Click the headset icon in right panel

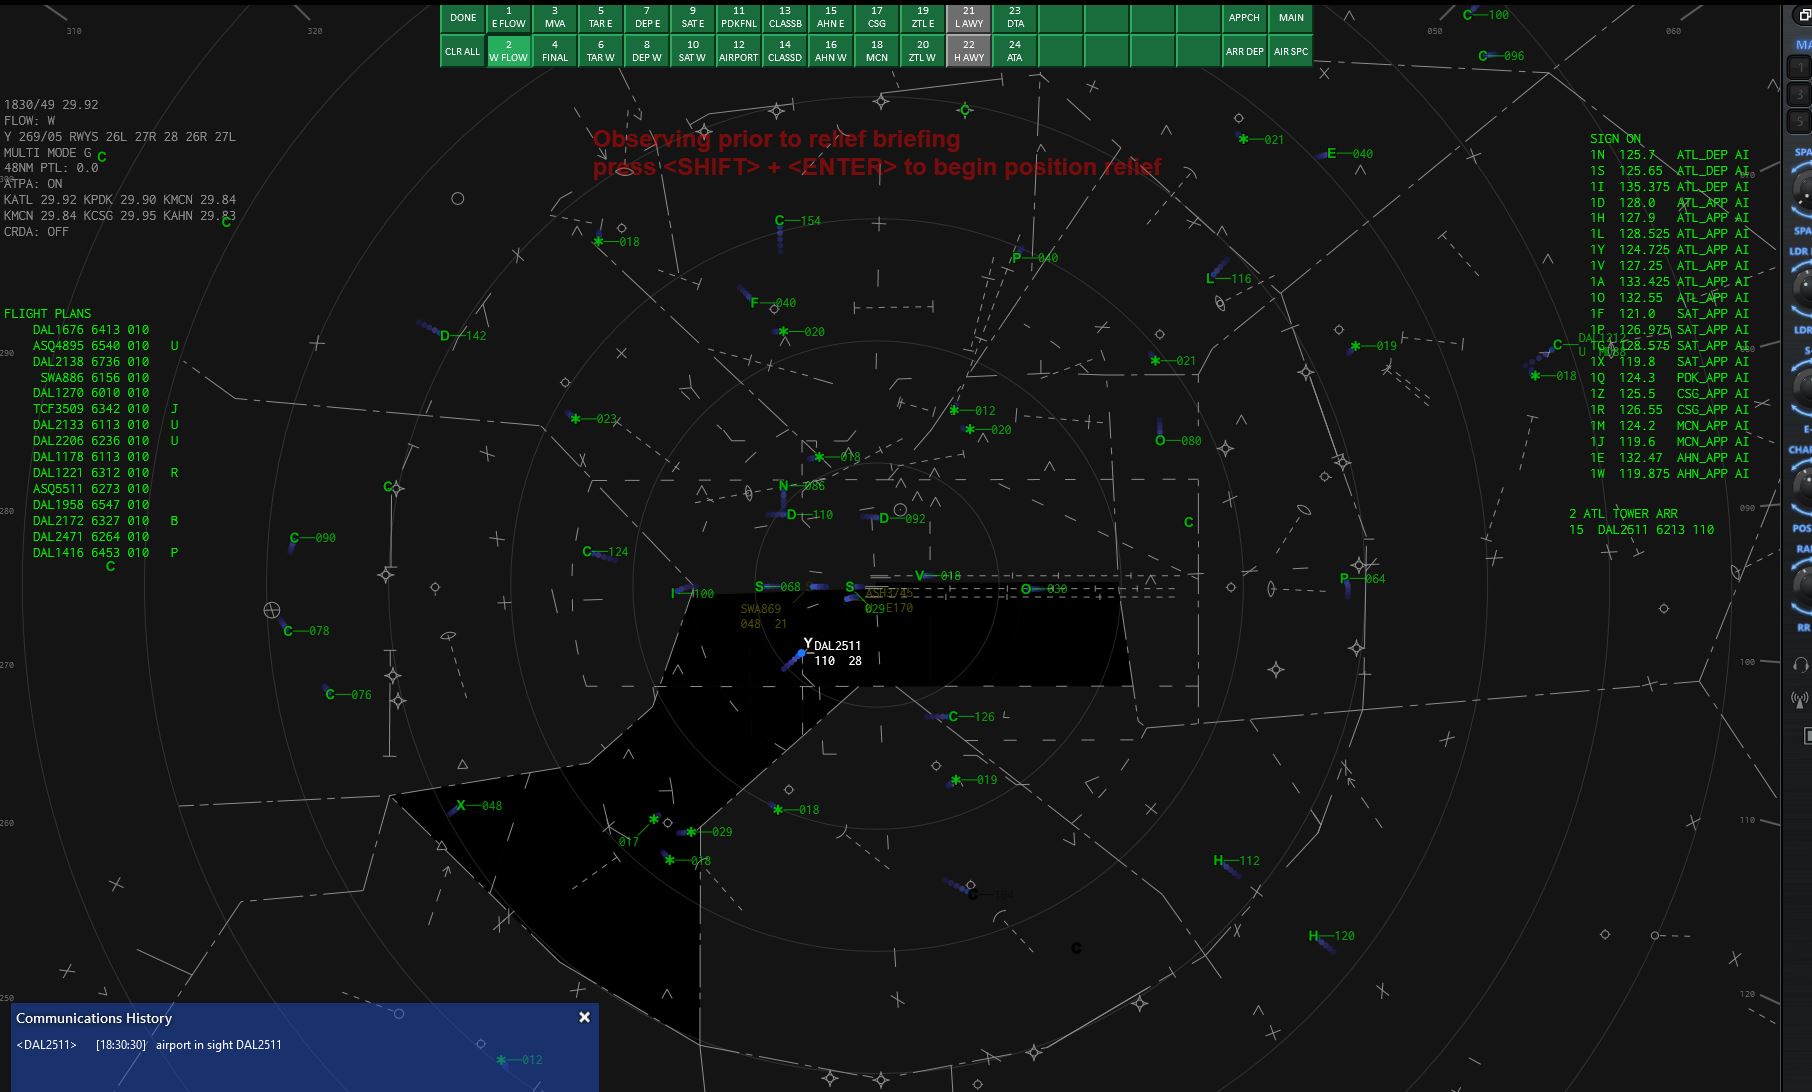pyautogui.click(x=1800, y=665)
